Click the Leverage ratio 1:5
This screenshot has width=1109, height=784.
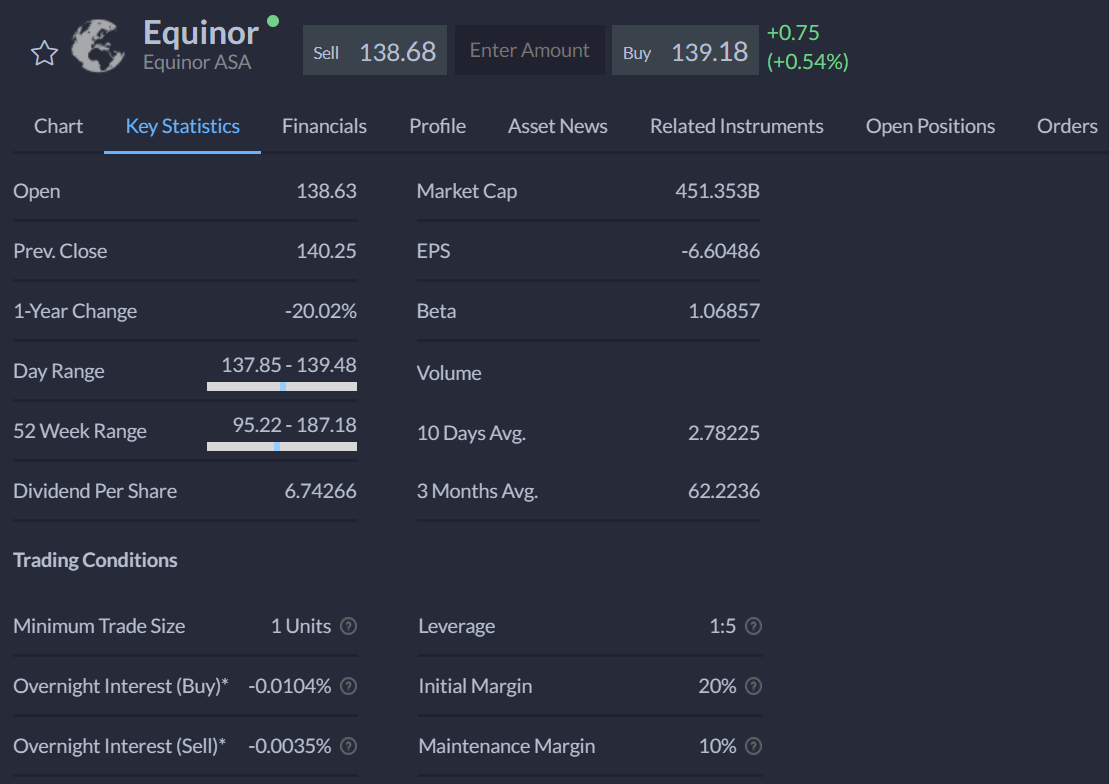point(722,626)
